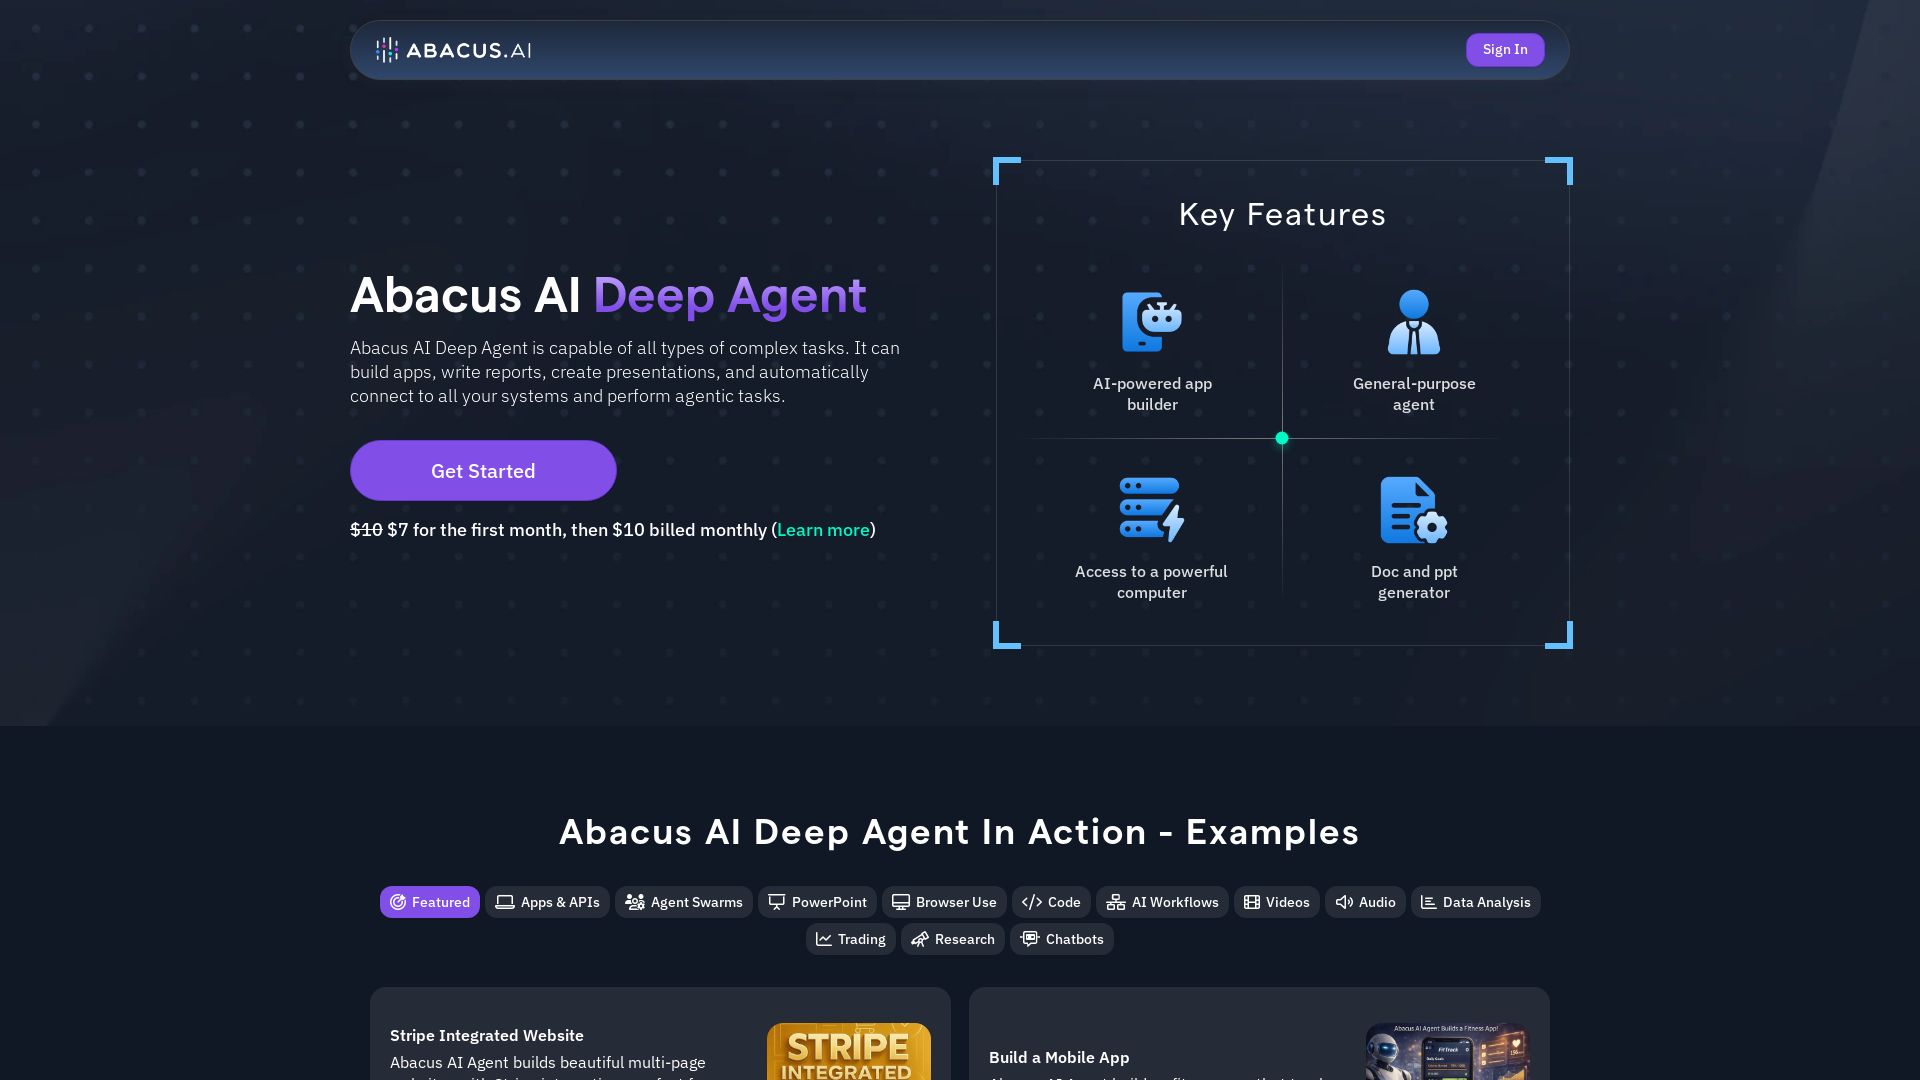1920x1080 pixels.
Task: Click the Abacus.AI logo
Action: tap(453, 50)
